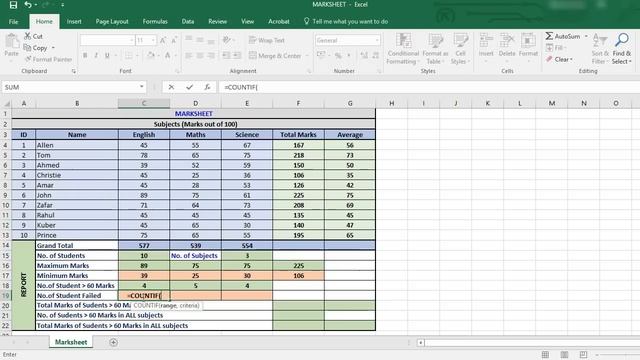
Task: Open Cell Styles gallery
Action: (x=460, y=49)
